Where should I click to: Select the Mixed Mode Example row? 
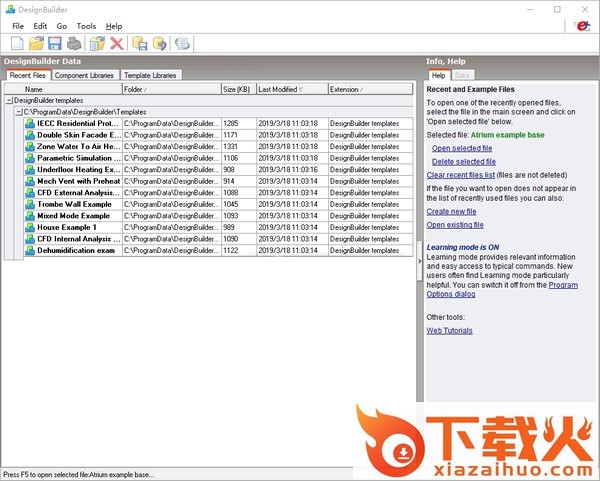coord(74,216)
